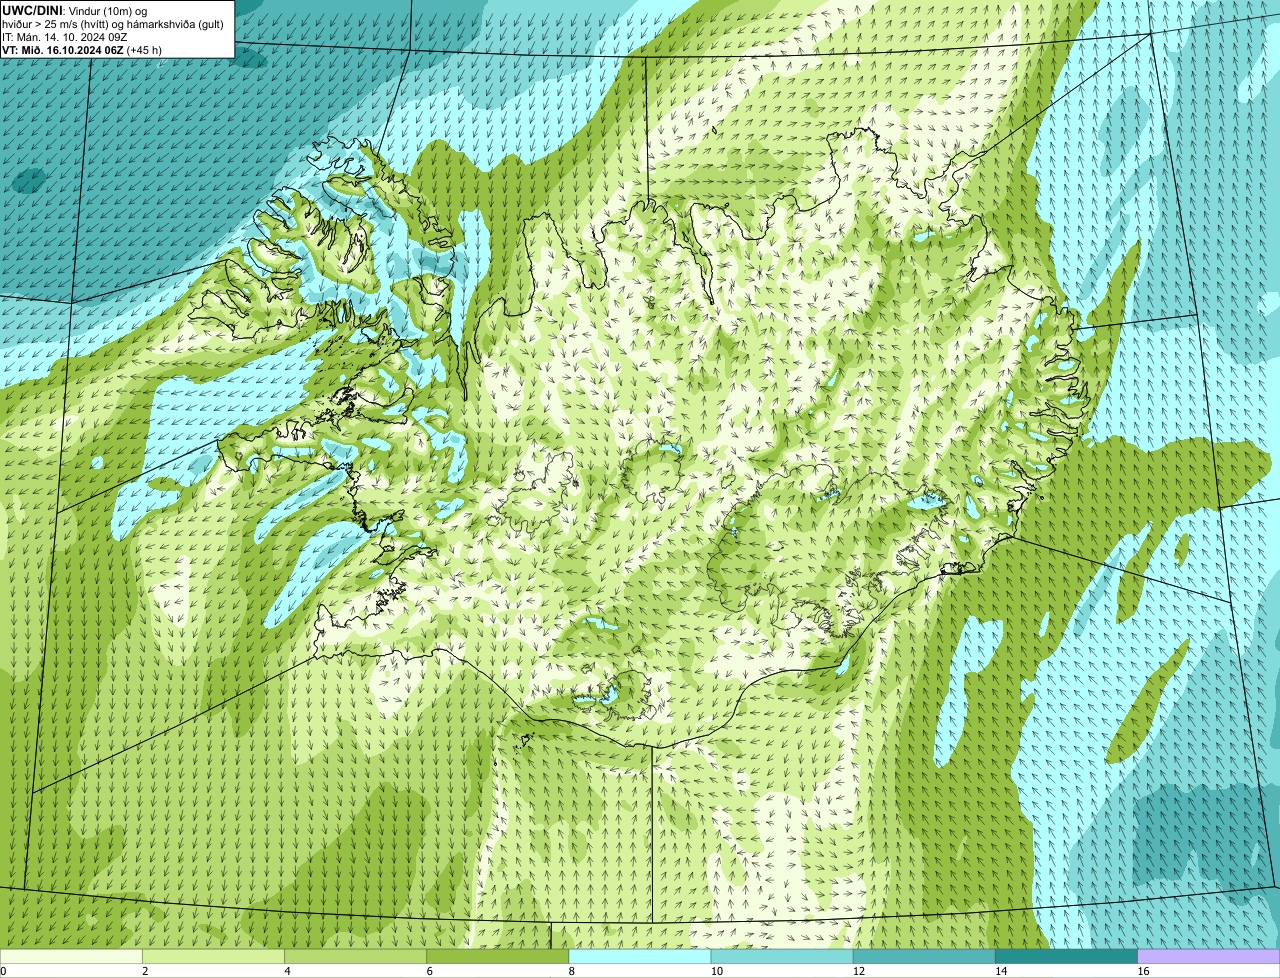Image resolution: width=1280 pixels, height=978 pixels.
Task: Click the initial time 'IT: Mán. 14. 10. 2024 09Z'
Action: pyautogui.click(x=65, y=36)
